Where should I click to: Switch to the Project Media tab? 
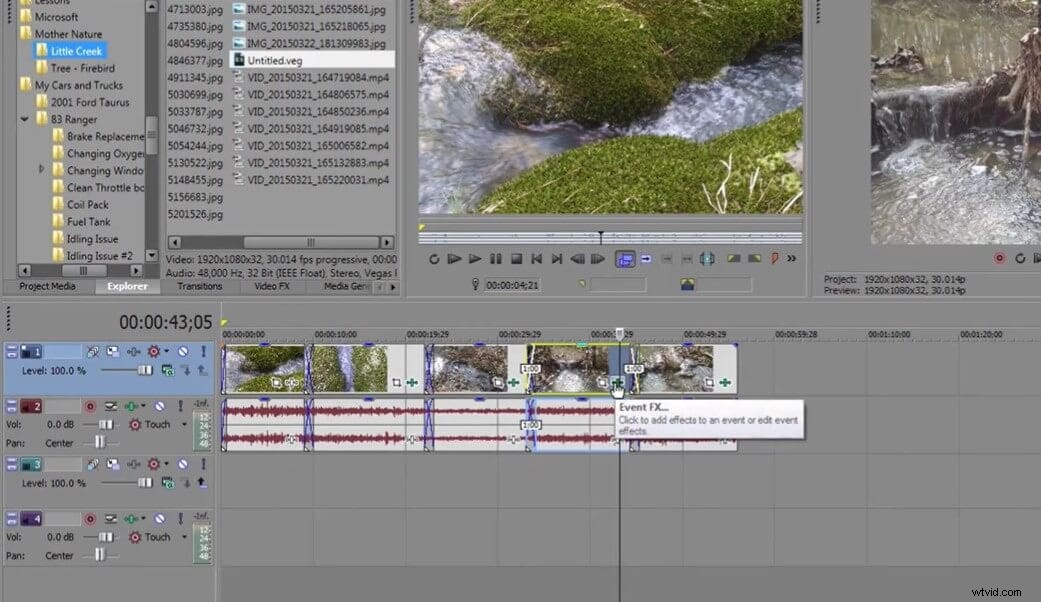48,286
